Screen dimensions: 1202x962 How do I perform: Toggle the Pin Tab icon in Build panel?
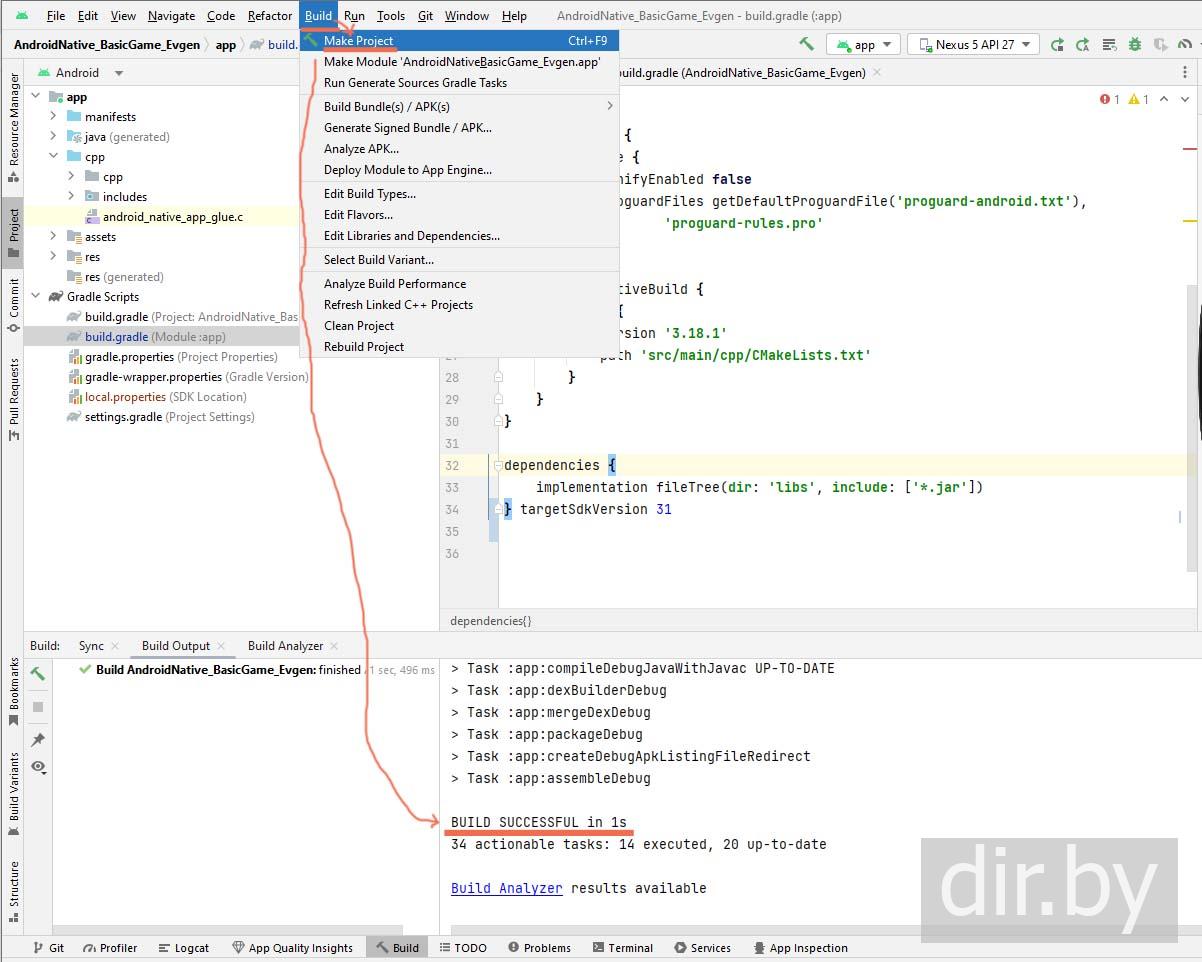[38, 740]
